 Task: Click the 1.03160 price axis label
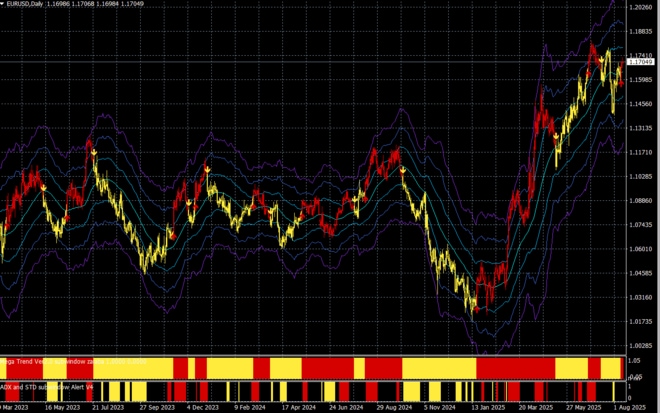tap(641, 298)
